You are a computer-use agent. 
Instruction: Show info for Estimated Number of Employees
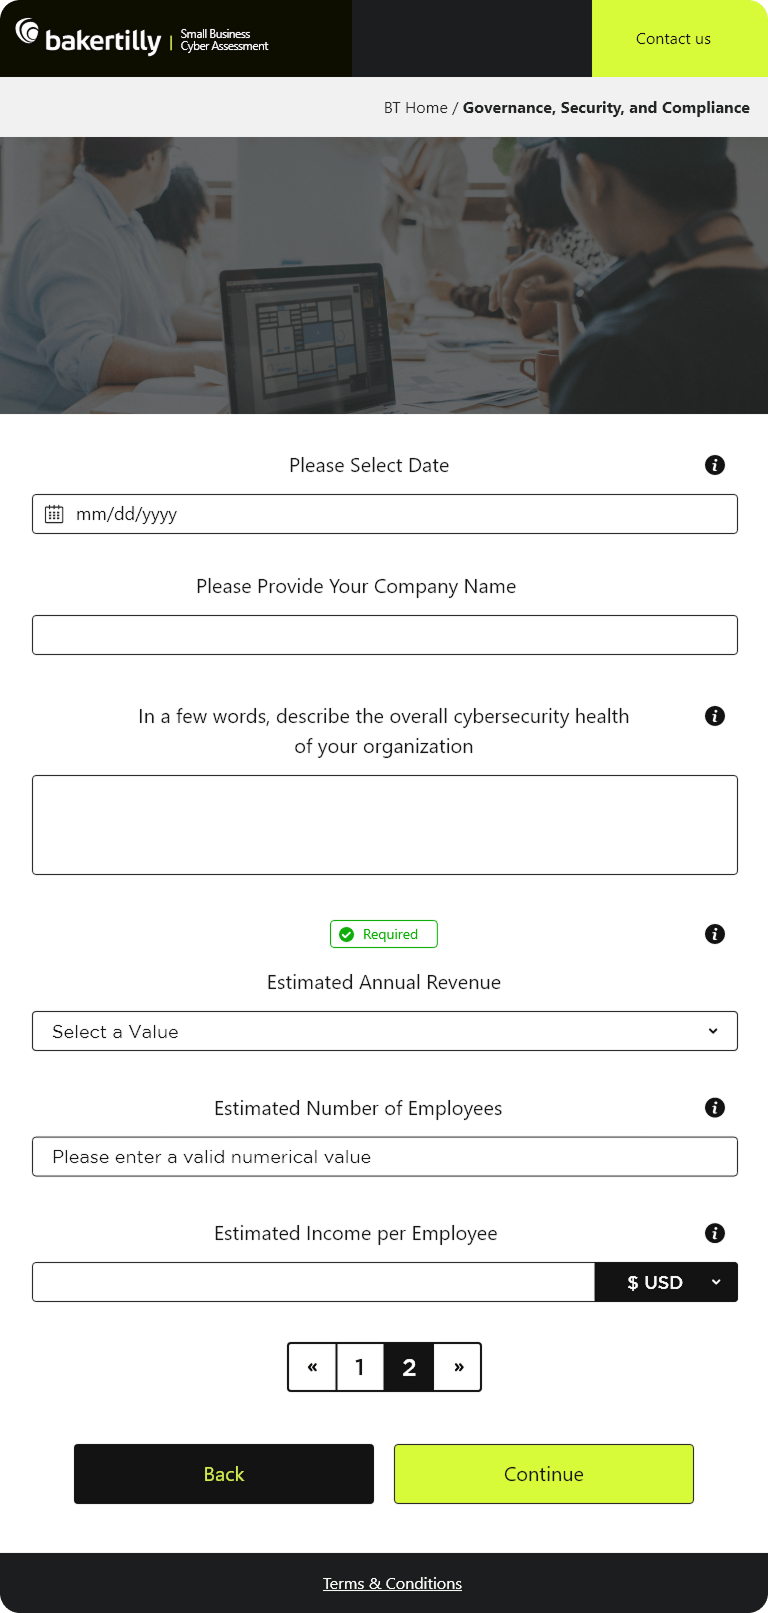(x=715, y=1108)
